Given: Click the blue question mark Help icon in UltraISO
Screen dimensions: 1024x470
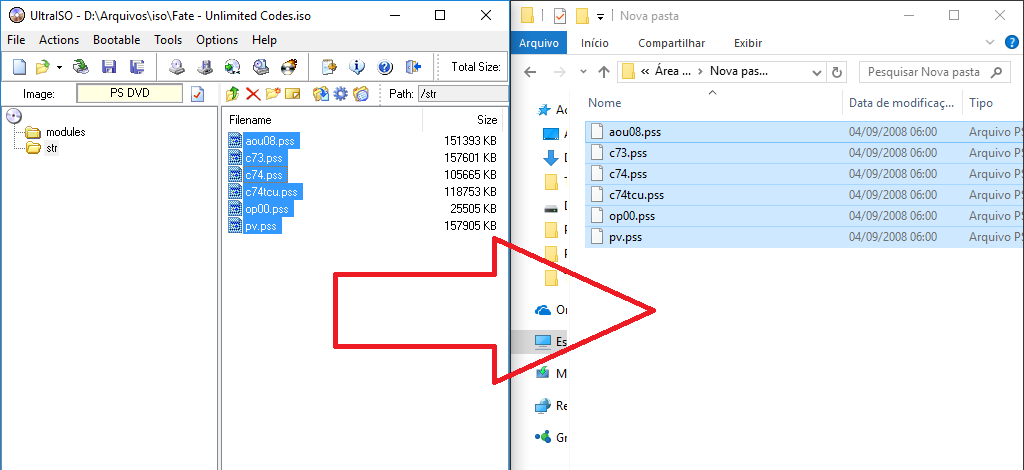Looking at the screenshot, I should tap(385, 67).
